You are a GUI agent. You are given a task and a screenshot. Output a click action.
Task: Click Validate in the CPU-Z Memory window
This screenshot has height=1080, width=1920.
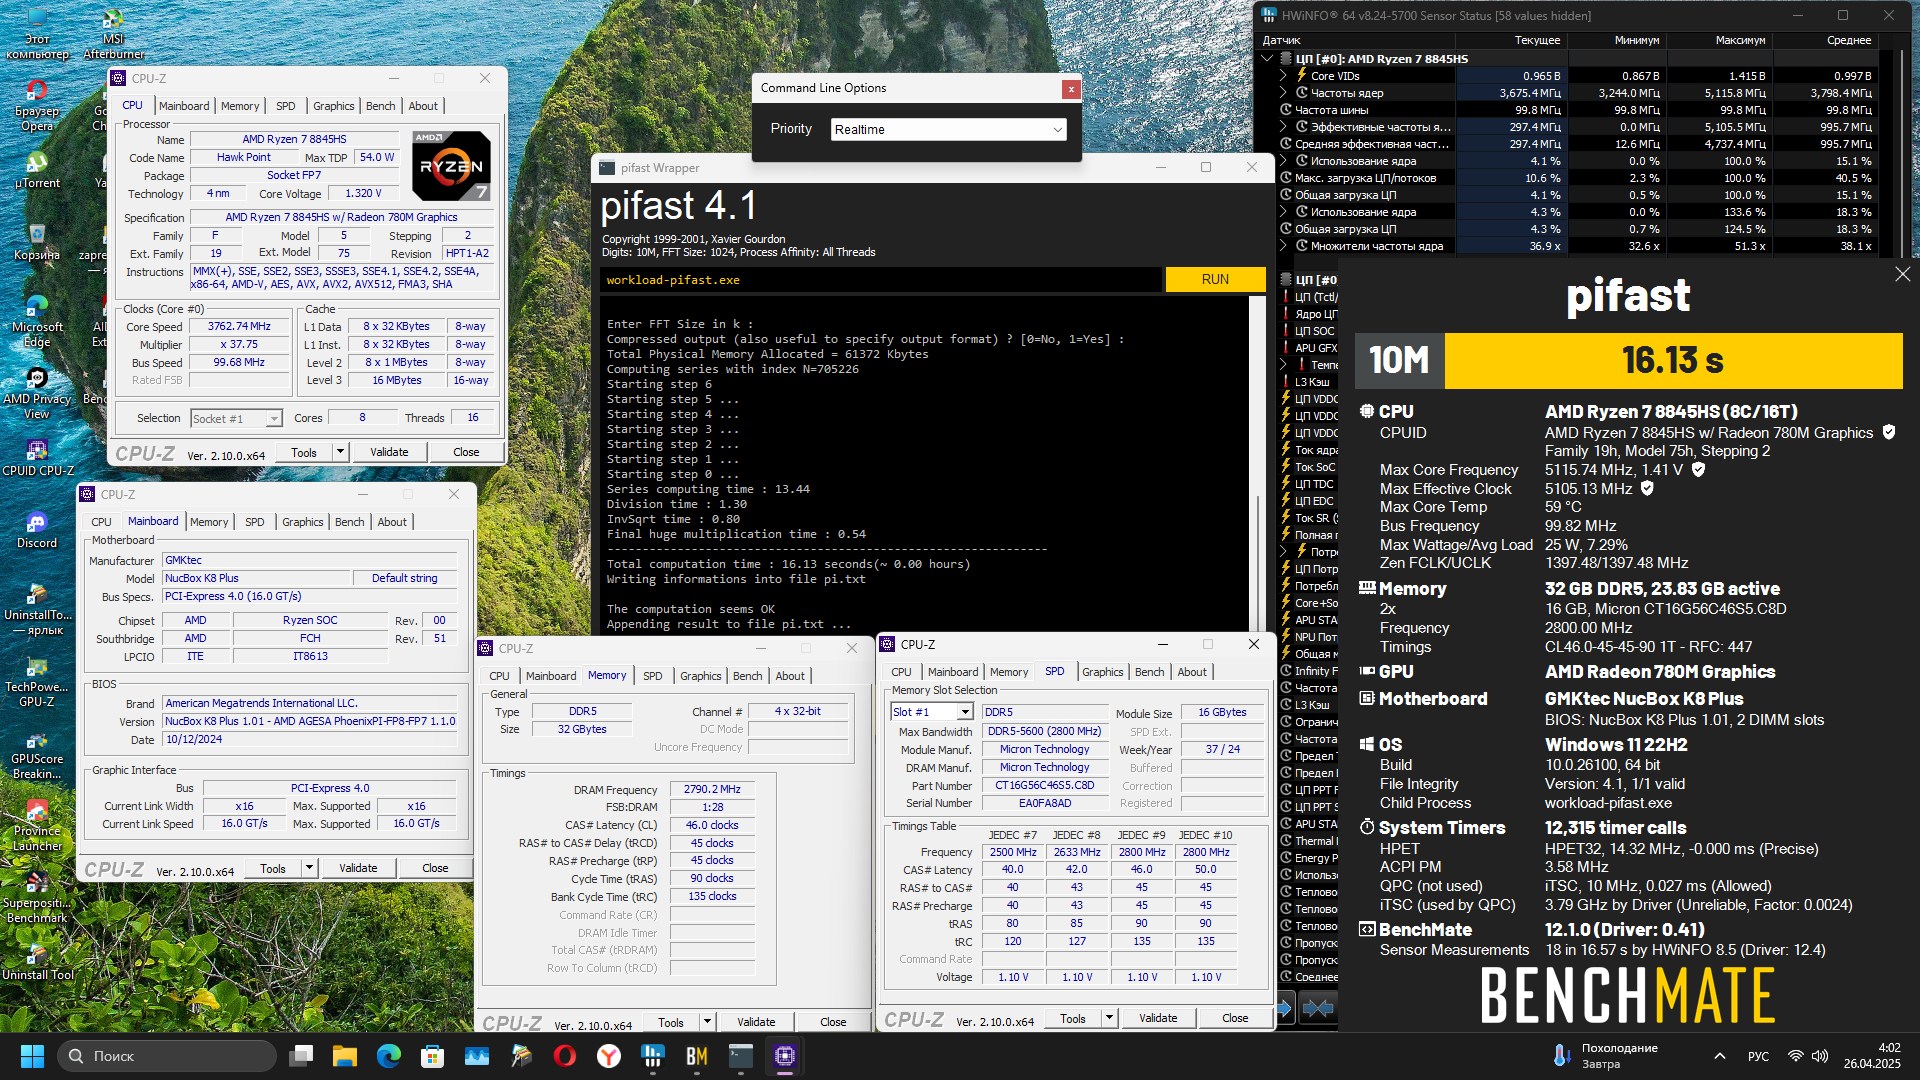pyautogui.click(x=756, y=1022)
